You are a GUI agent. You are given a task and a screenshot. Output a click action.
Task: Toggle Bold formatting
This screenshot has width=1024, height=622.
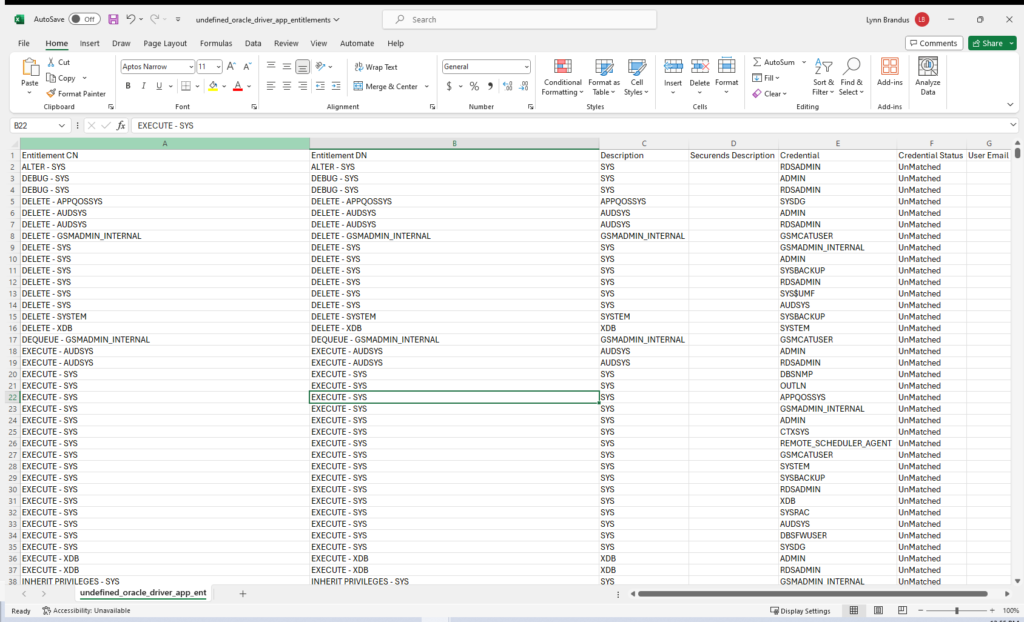tap(128, 86)
